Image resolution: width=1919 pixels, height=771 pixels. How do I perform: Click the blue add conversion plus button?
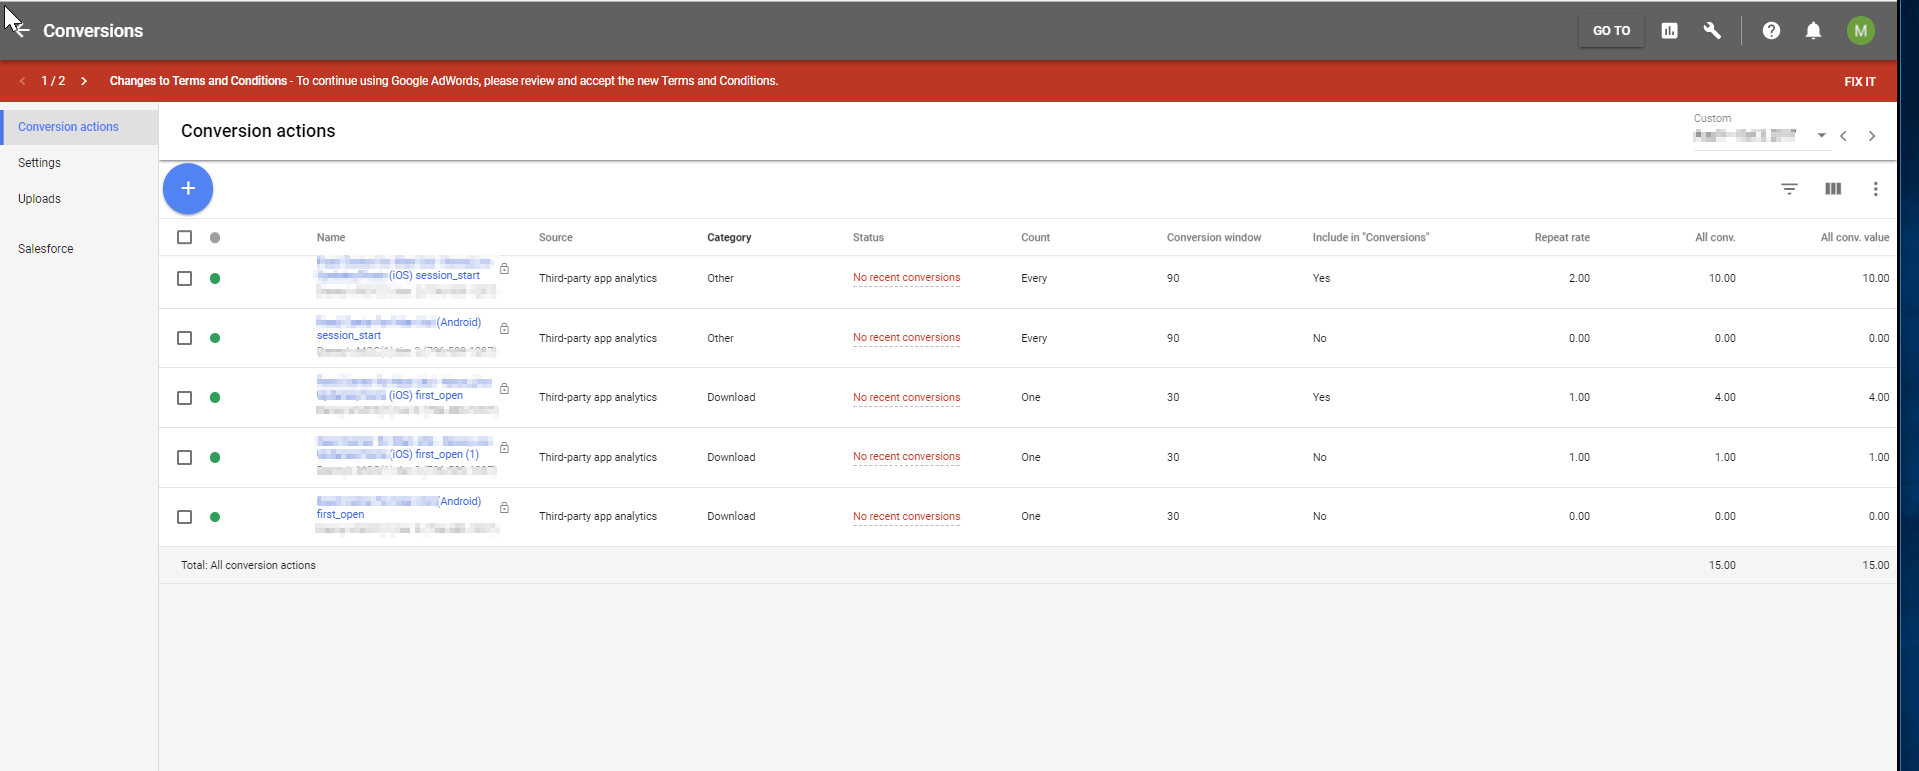coord(188,189)
